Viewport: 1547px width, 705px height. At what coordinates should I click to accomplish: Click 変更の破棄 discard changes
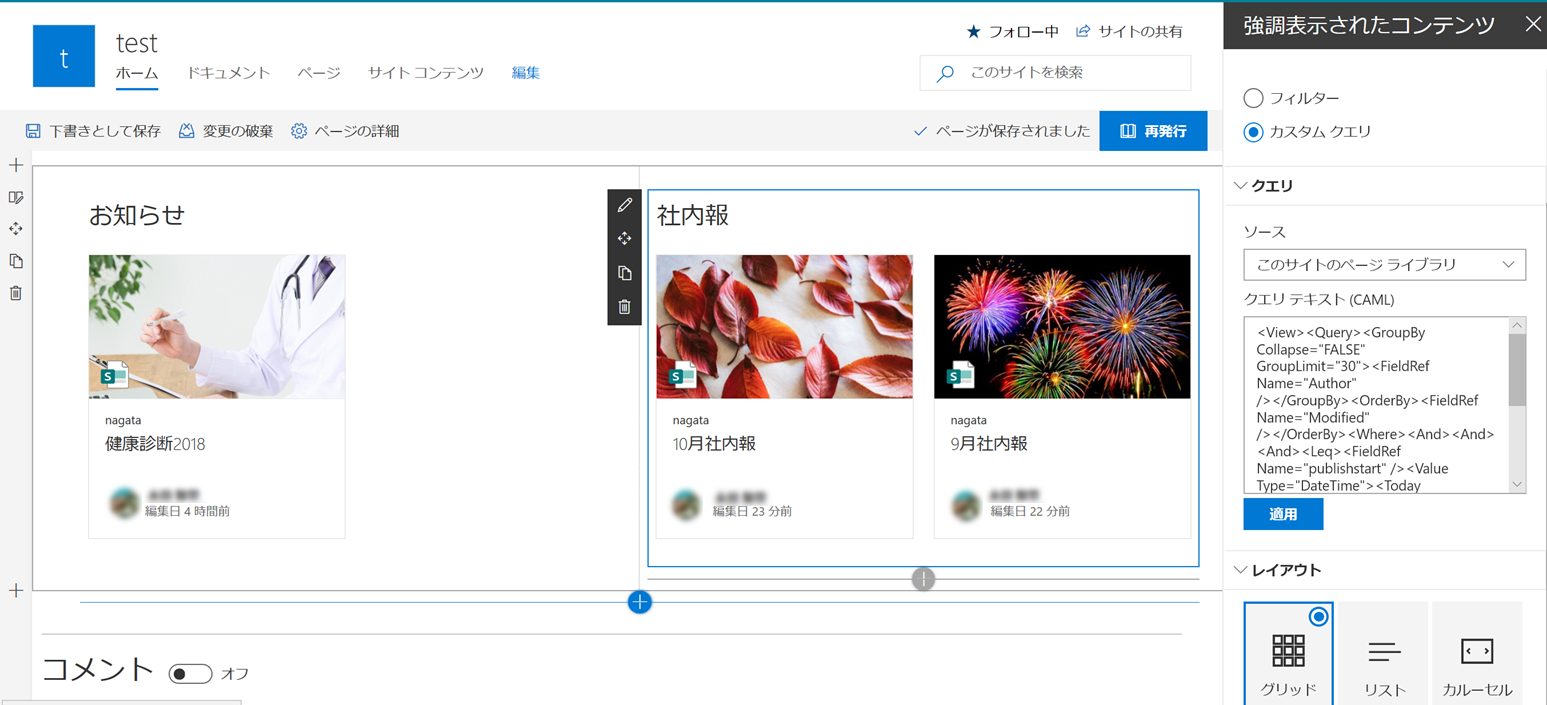[x=226, y=131]
